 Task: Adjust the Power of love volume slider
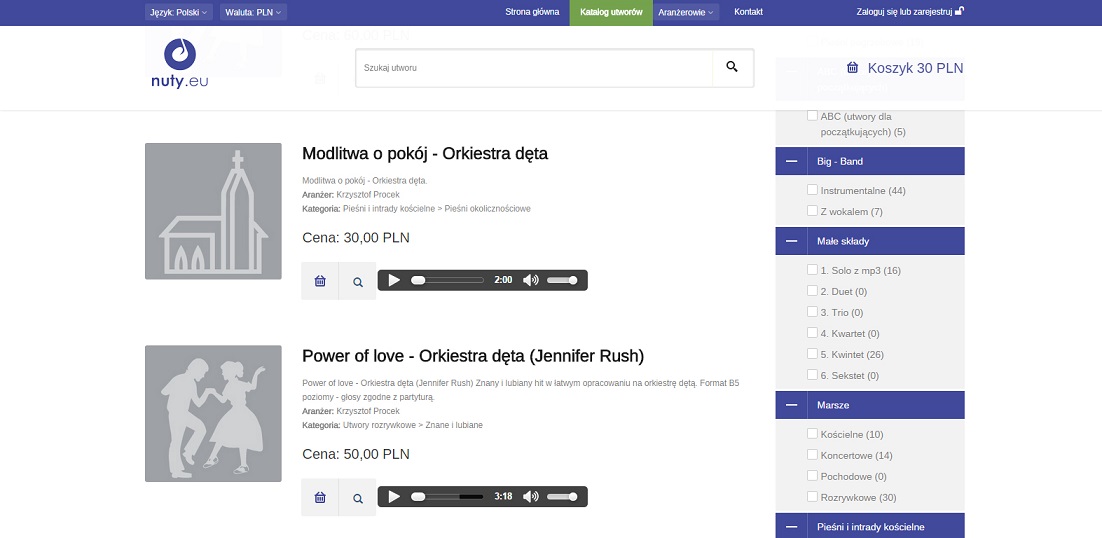click(x=563, y=496)
